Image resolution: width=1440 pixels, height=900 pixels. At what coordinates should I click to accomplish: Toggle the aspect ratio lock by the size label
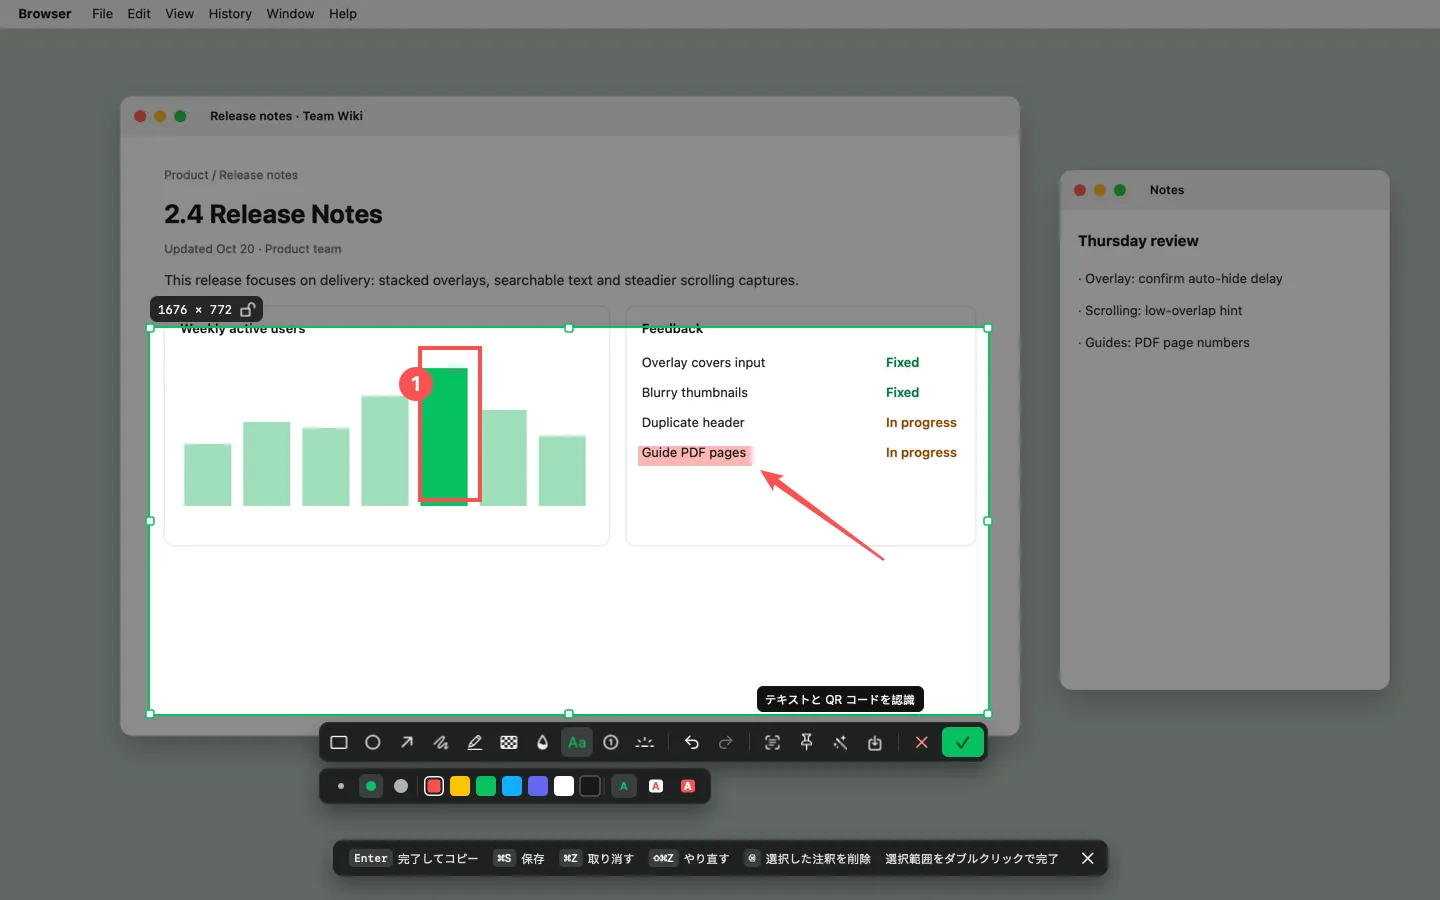tap(248, 310)
